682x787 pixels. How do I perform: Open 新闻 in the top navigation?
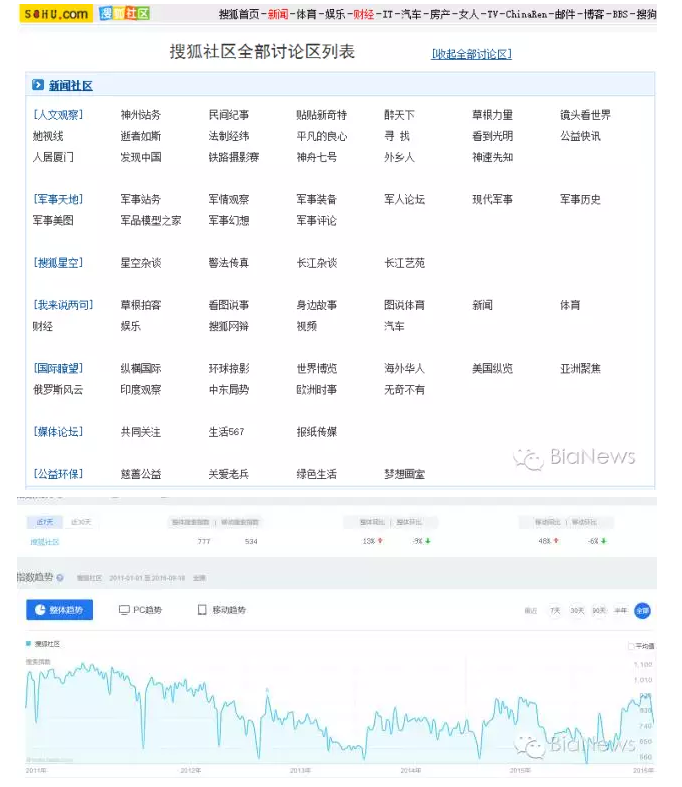278,14
